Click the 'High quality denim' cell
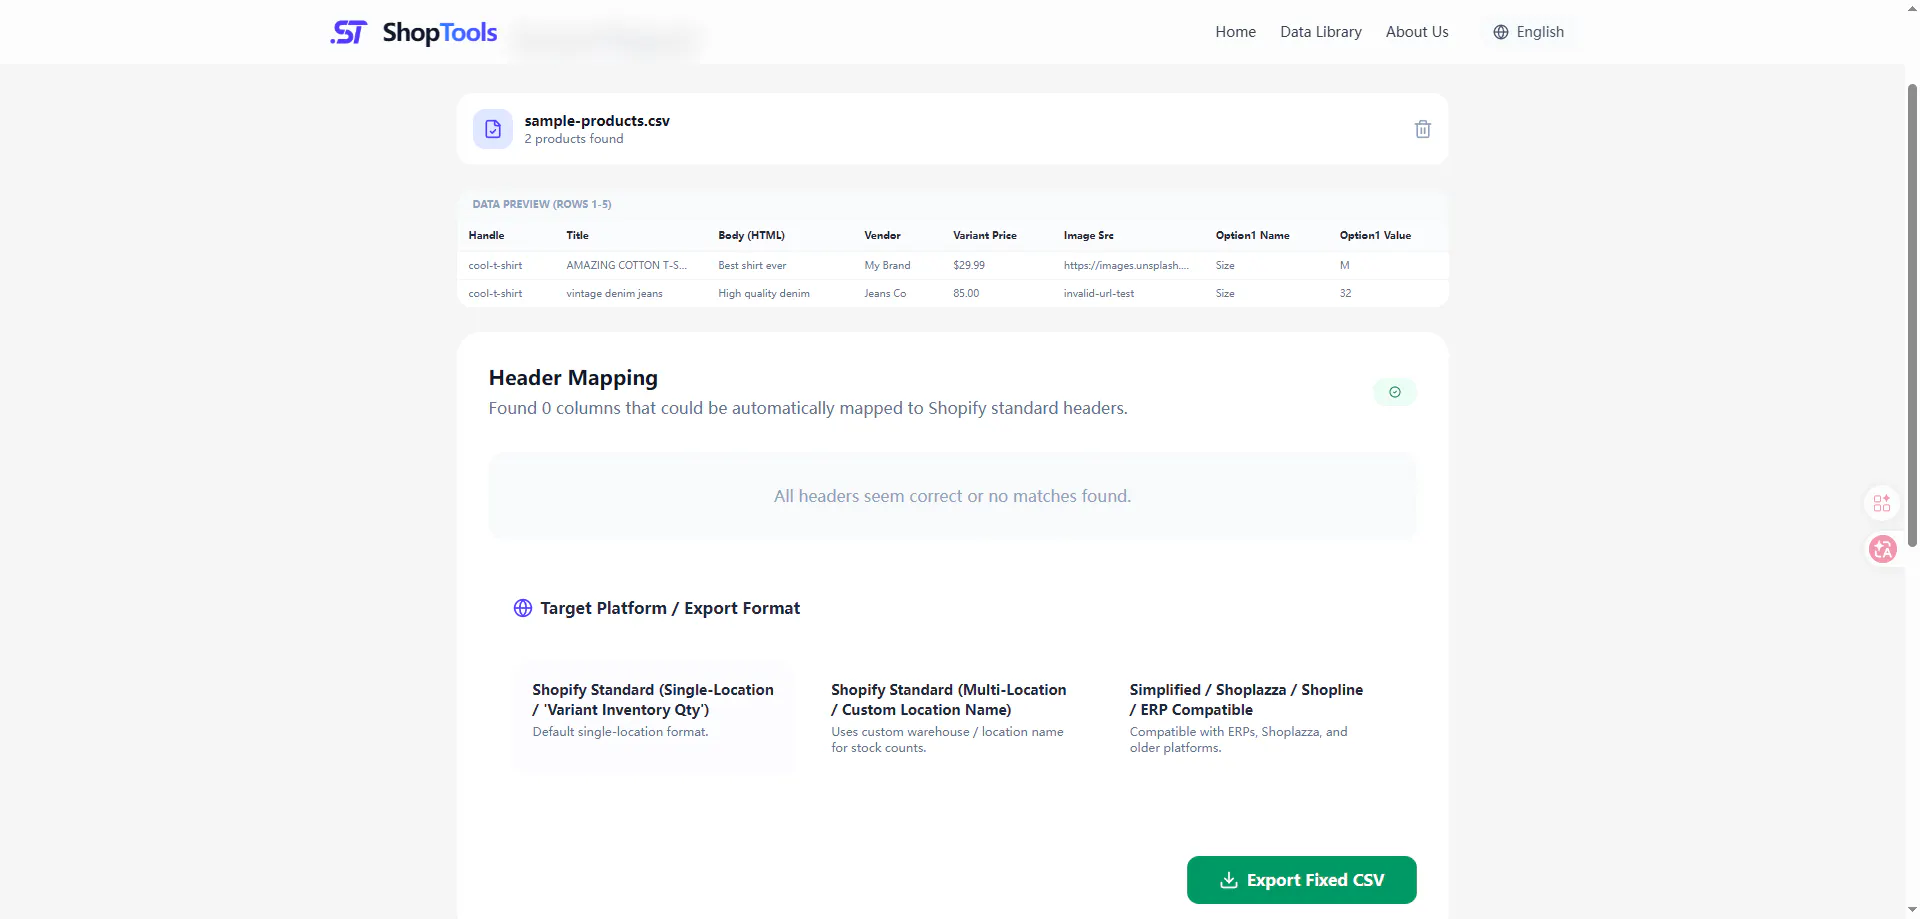 pos(764,293)
